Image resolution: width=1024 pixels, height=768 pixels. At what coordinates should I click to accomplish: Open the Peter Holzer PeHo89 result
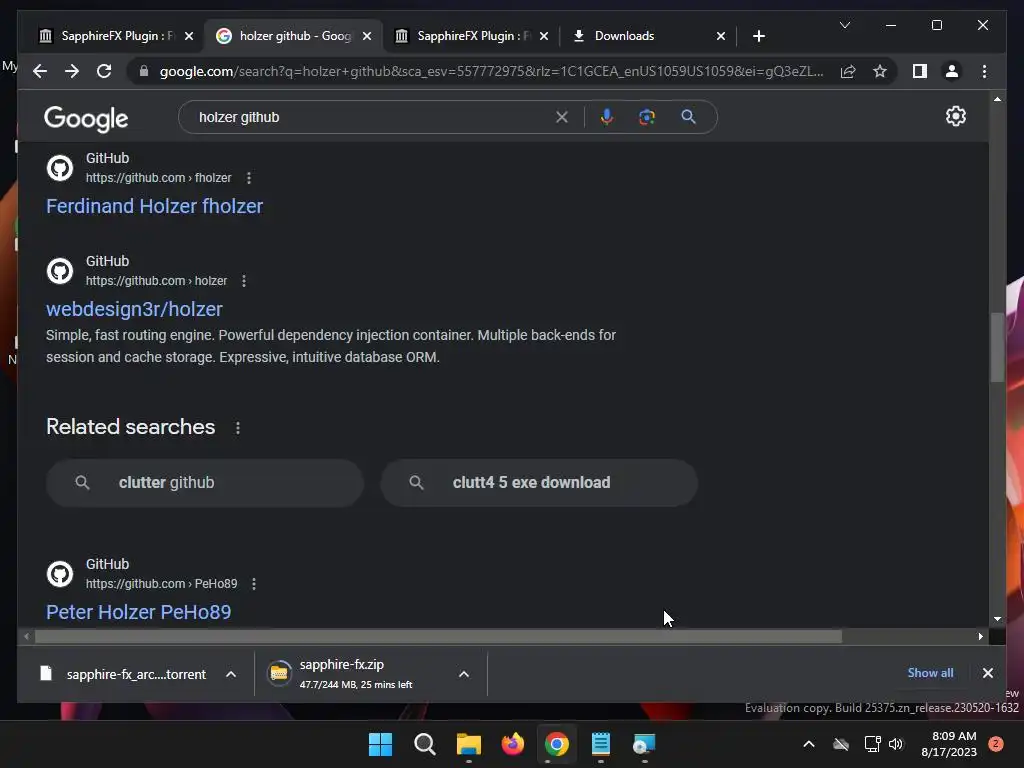[x=138, y=612]
